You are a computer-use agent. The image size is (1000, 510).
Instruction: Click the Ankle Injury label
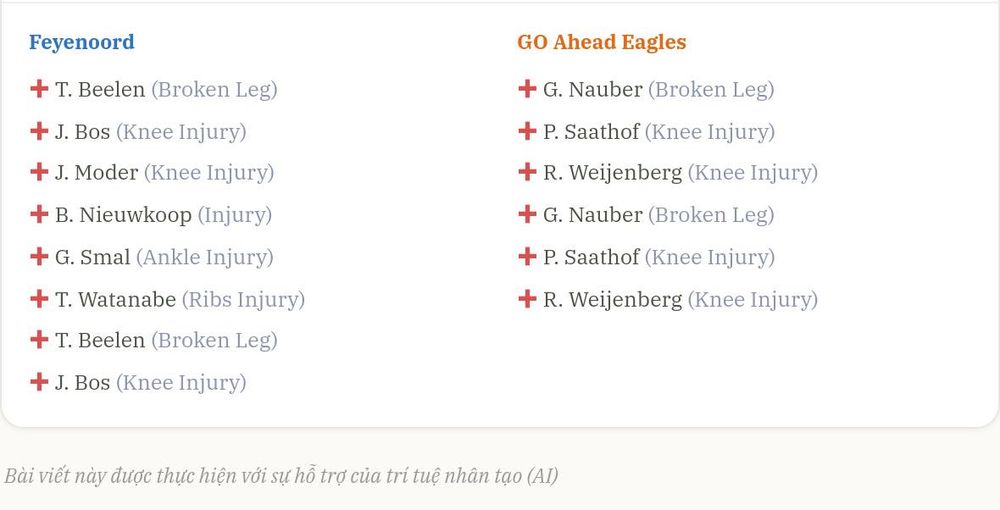(205, 258)
